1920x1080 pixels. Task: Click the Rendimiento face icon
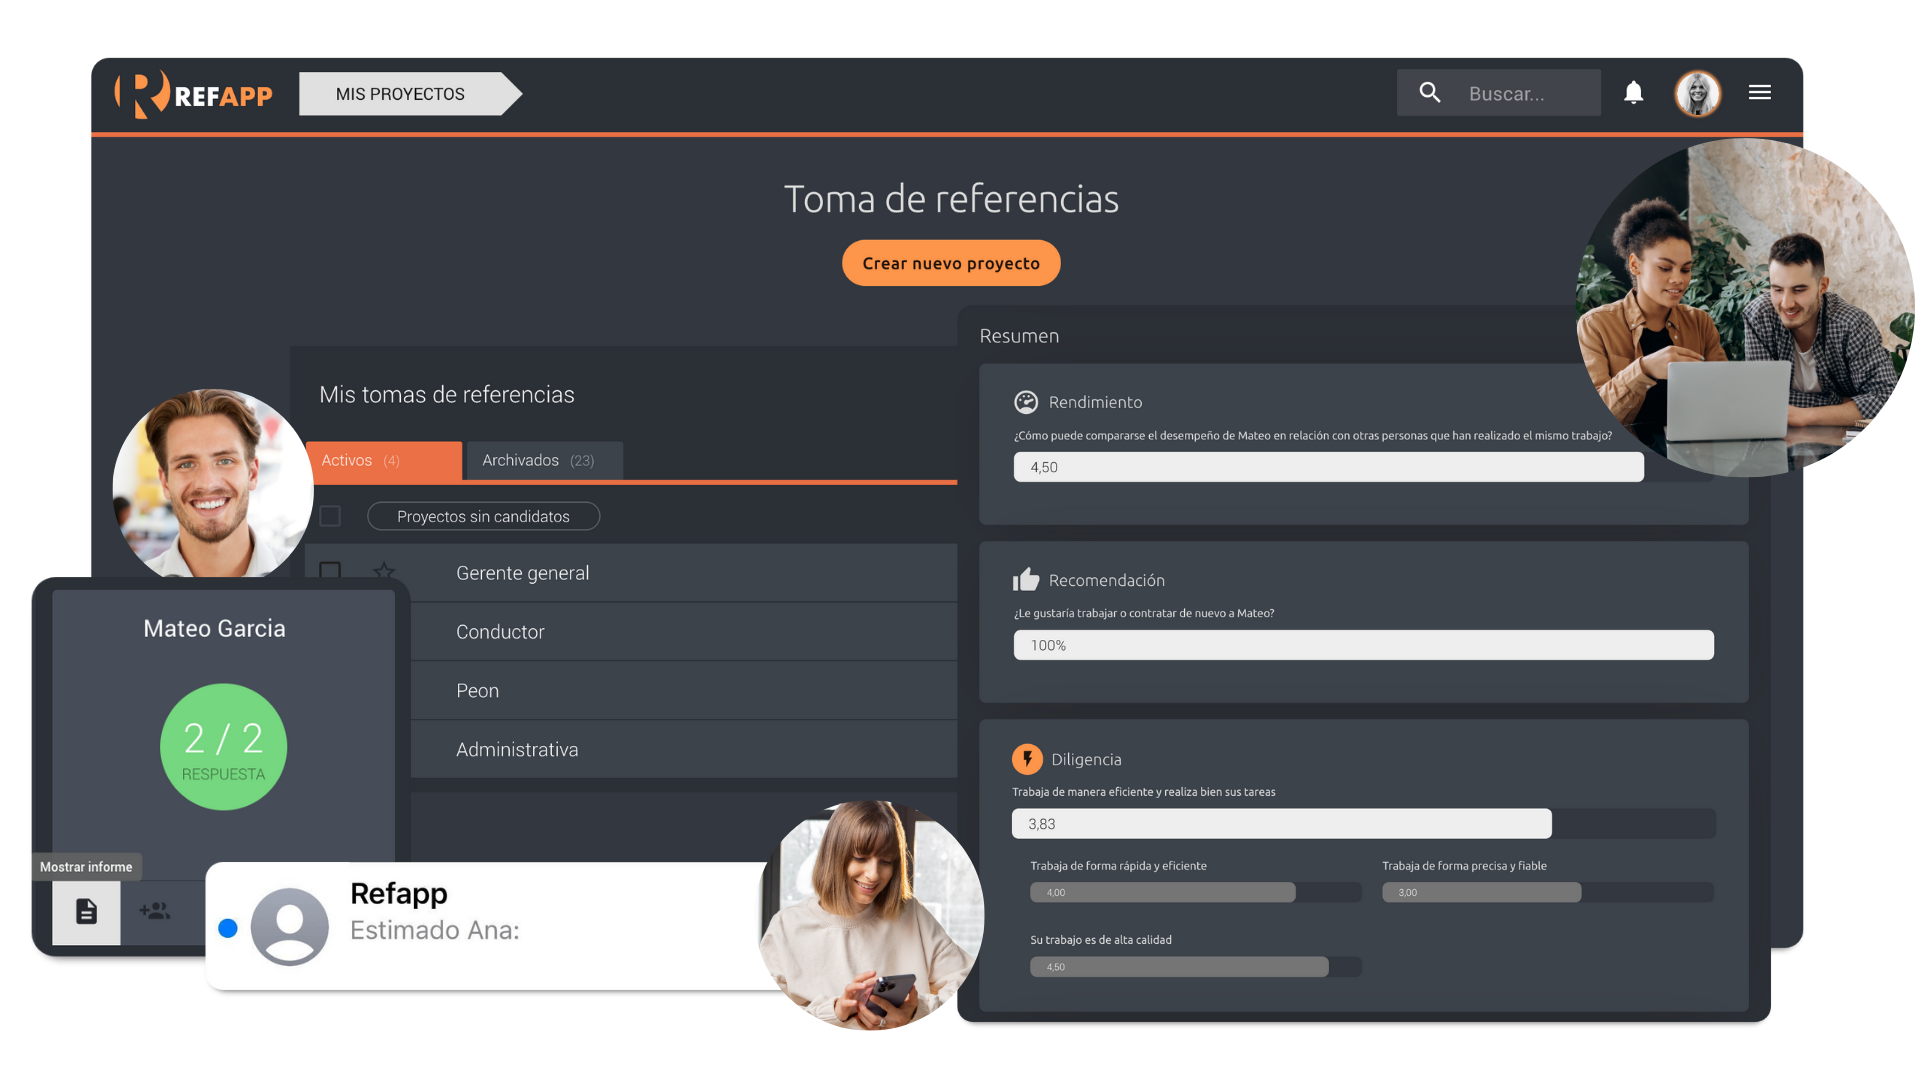click(1026, 401)
